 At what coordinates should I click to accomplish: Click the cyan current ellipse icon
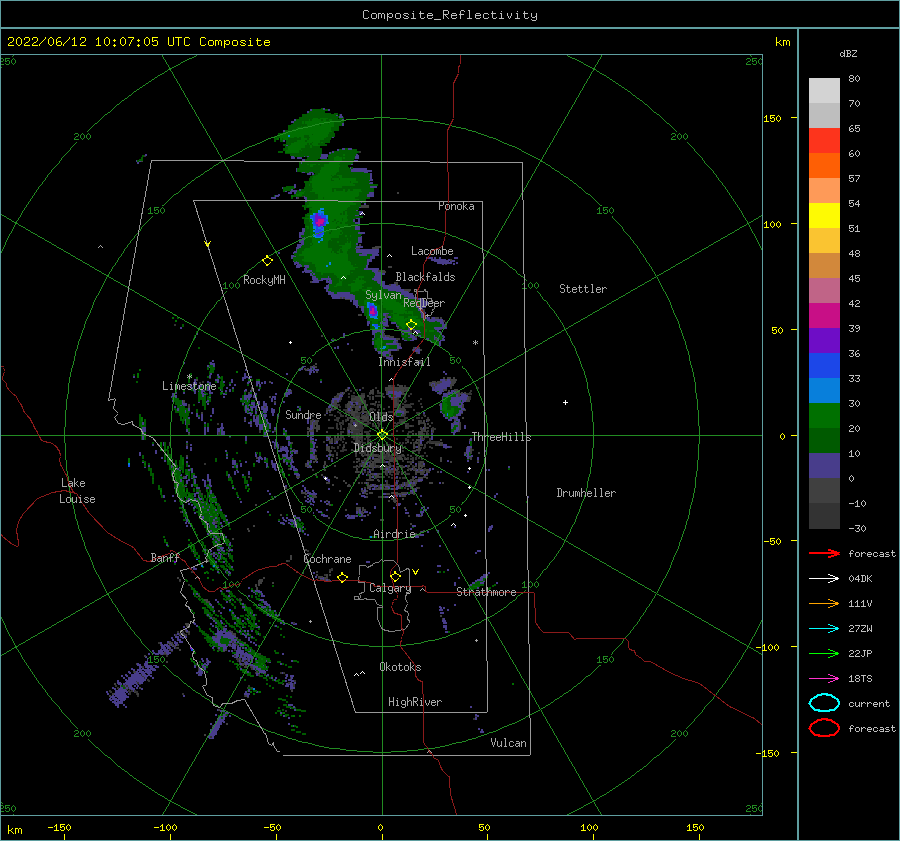[x=824, y=703]
